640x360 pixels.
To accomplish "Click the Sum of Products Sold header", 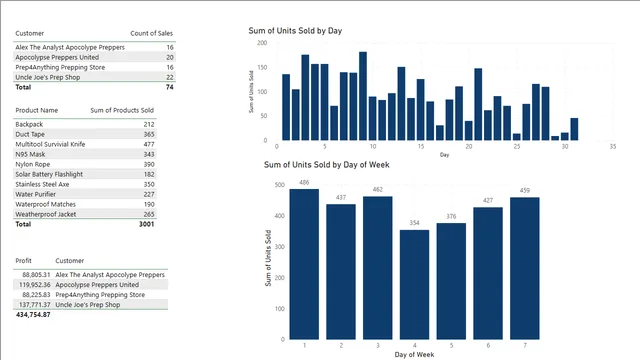I will click(x=122, y=110).
